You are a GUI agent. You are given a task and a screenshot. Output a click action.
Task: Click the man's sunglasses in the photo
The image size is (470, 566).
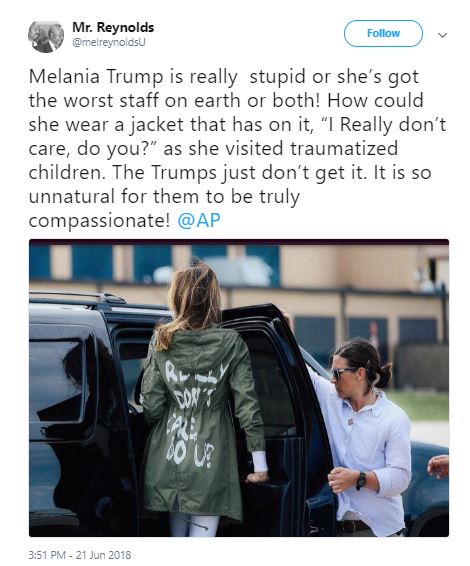pos(341,373)
